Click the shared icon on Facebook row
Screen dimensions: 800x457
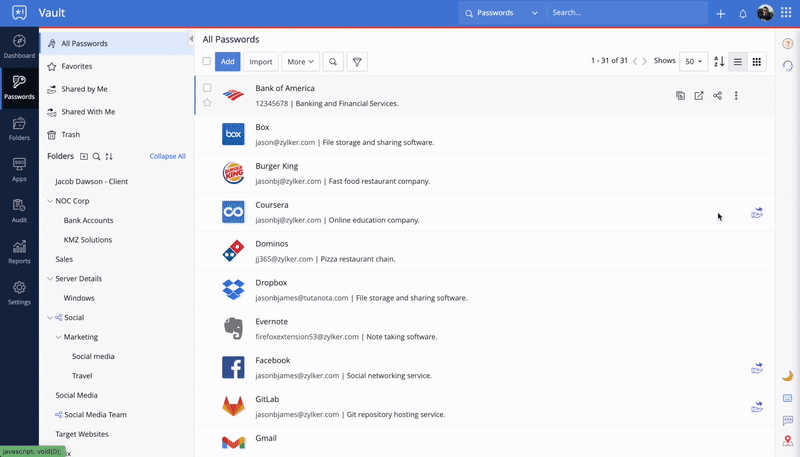[757, 368]
